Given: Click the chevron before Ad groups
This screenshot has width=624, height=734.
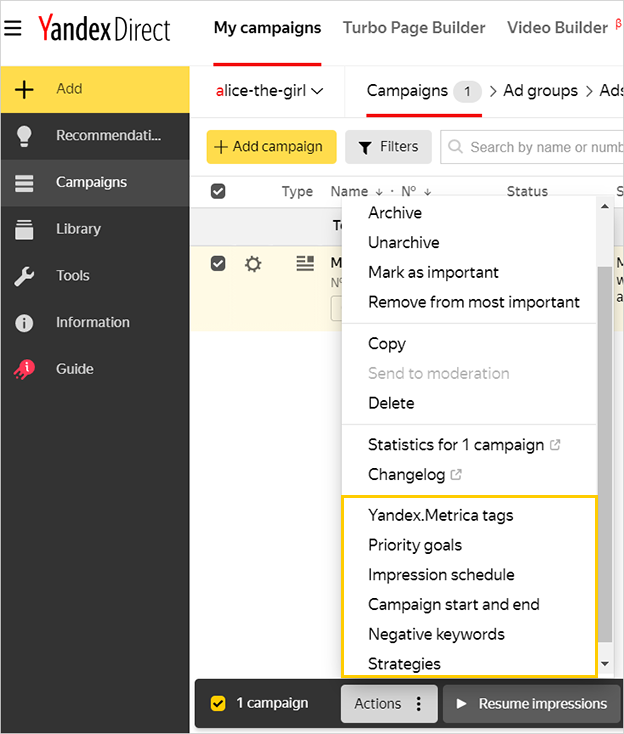Looking at the screenshot, I should 492,91.
